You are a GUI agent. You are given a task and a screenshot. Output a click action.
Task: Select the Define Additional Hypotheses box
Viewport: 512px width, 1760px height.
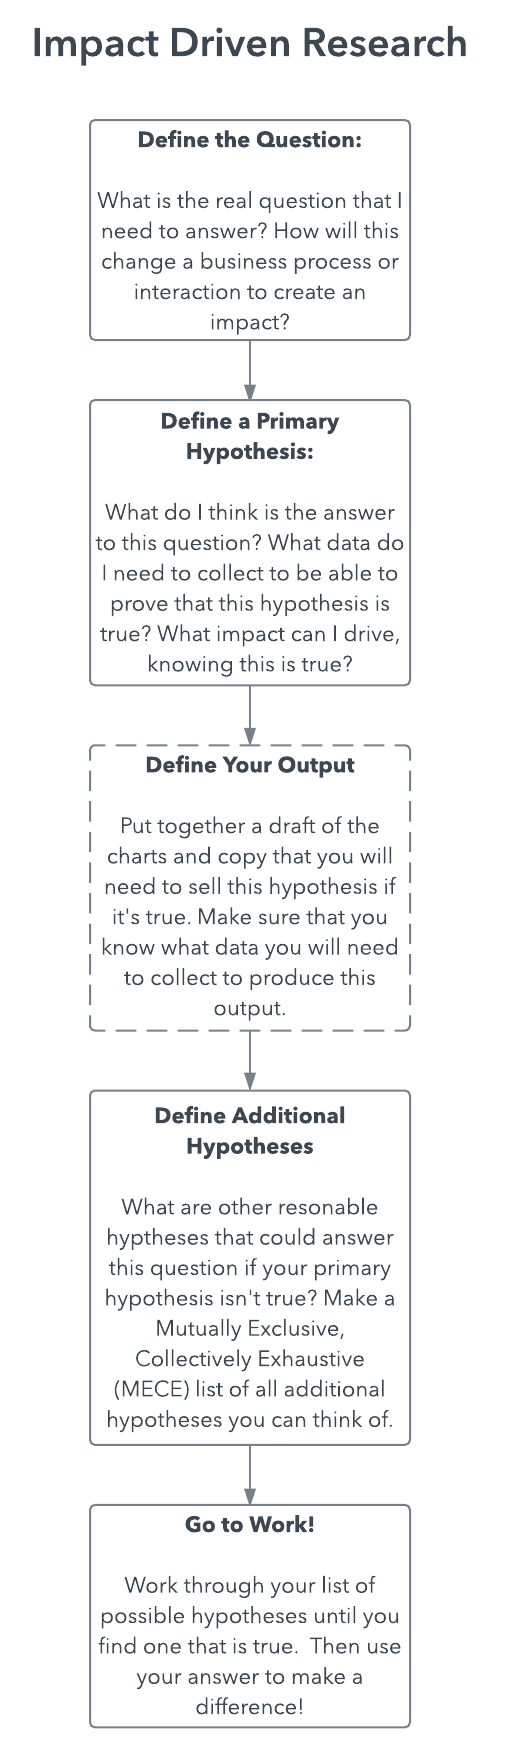point(250,1268)
